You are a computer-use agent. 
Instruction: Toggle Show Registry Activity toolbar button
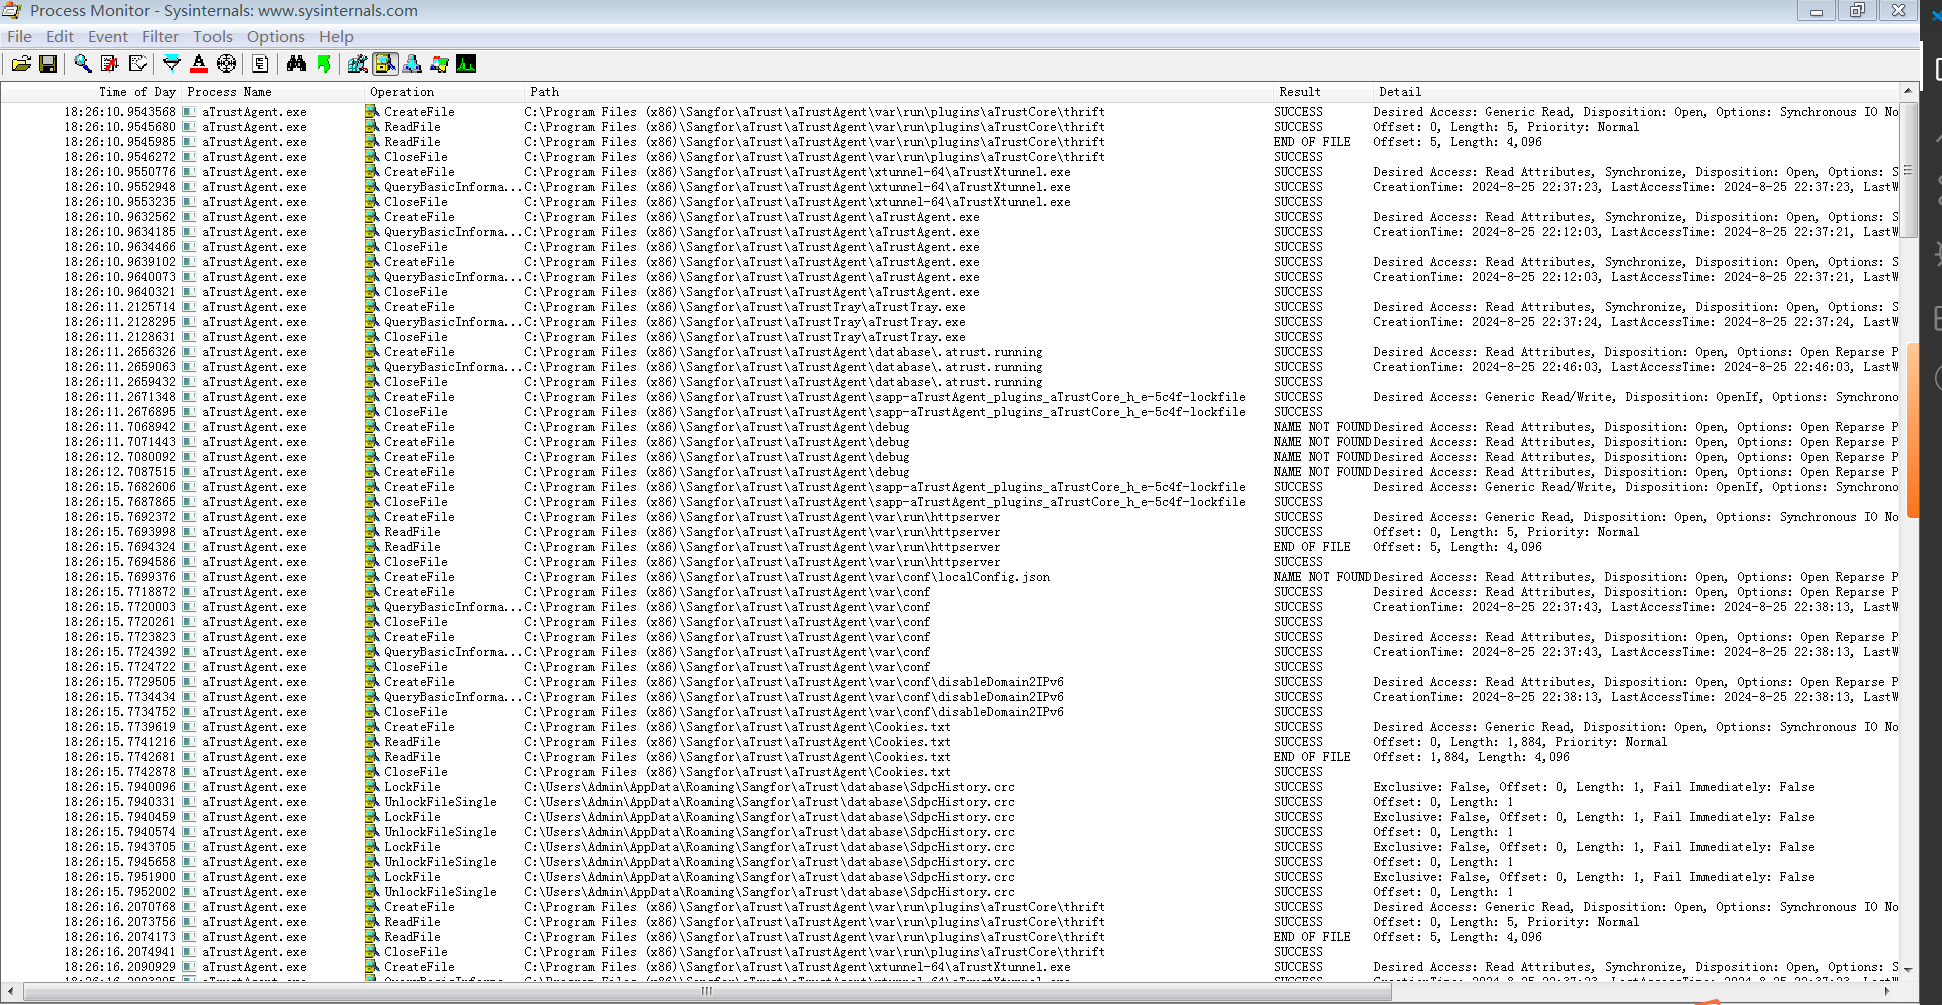357,64
